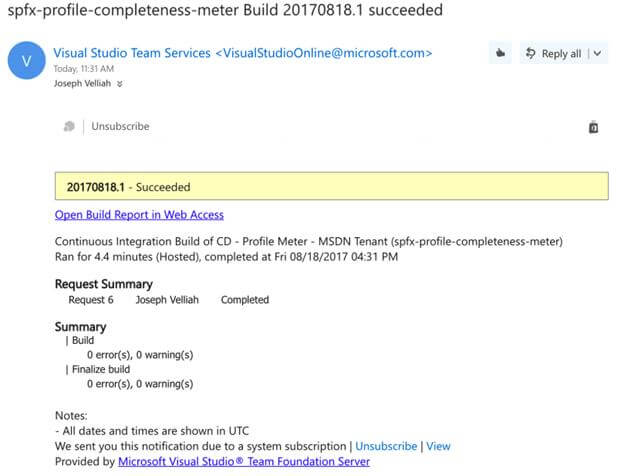Click the Joseph Velliah recipient name

pos(84,84)
